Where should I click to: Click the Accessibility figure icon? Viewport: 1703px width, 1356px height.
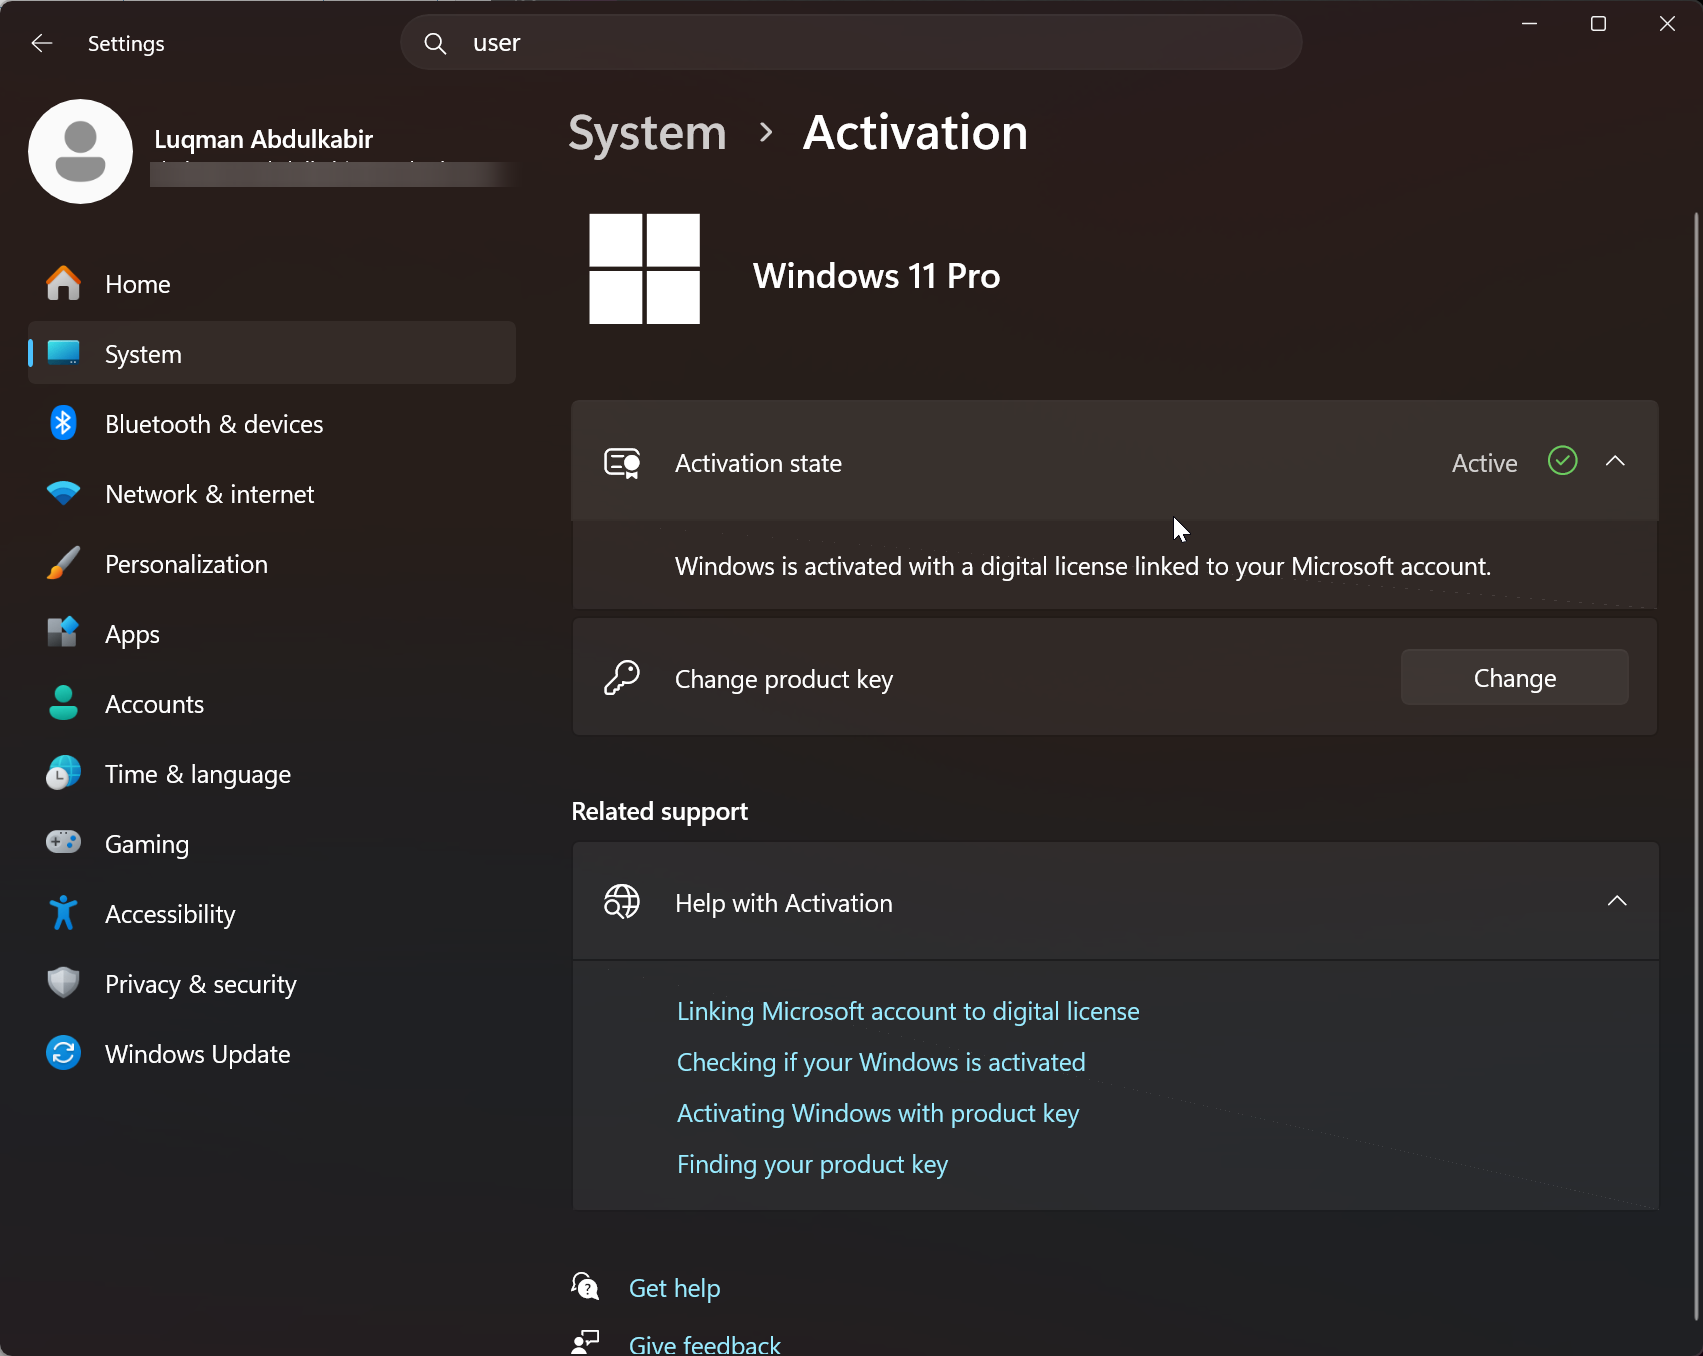click(x=63, y=913)
